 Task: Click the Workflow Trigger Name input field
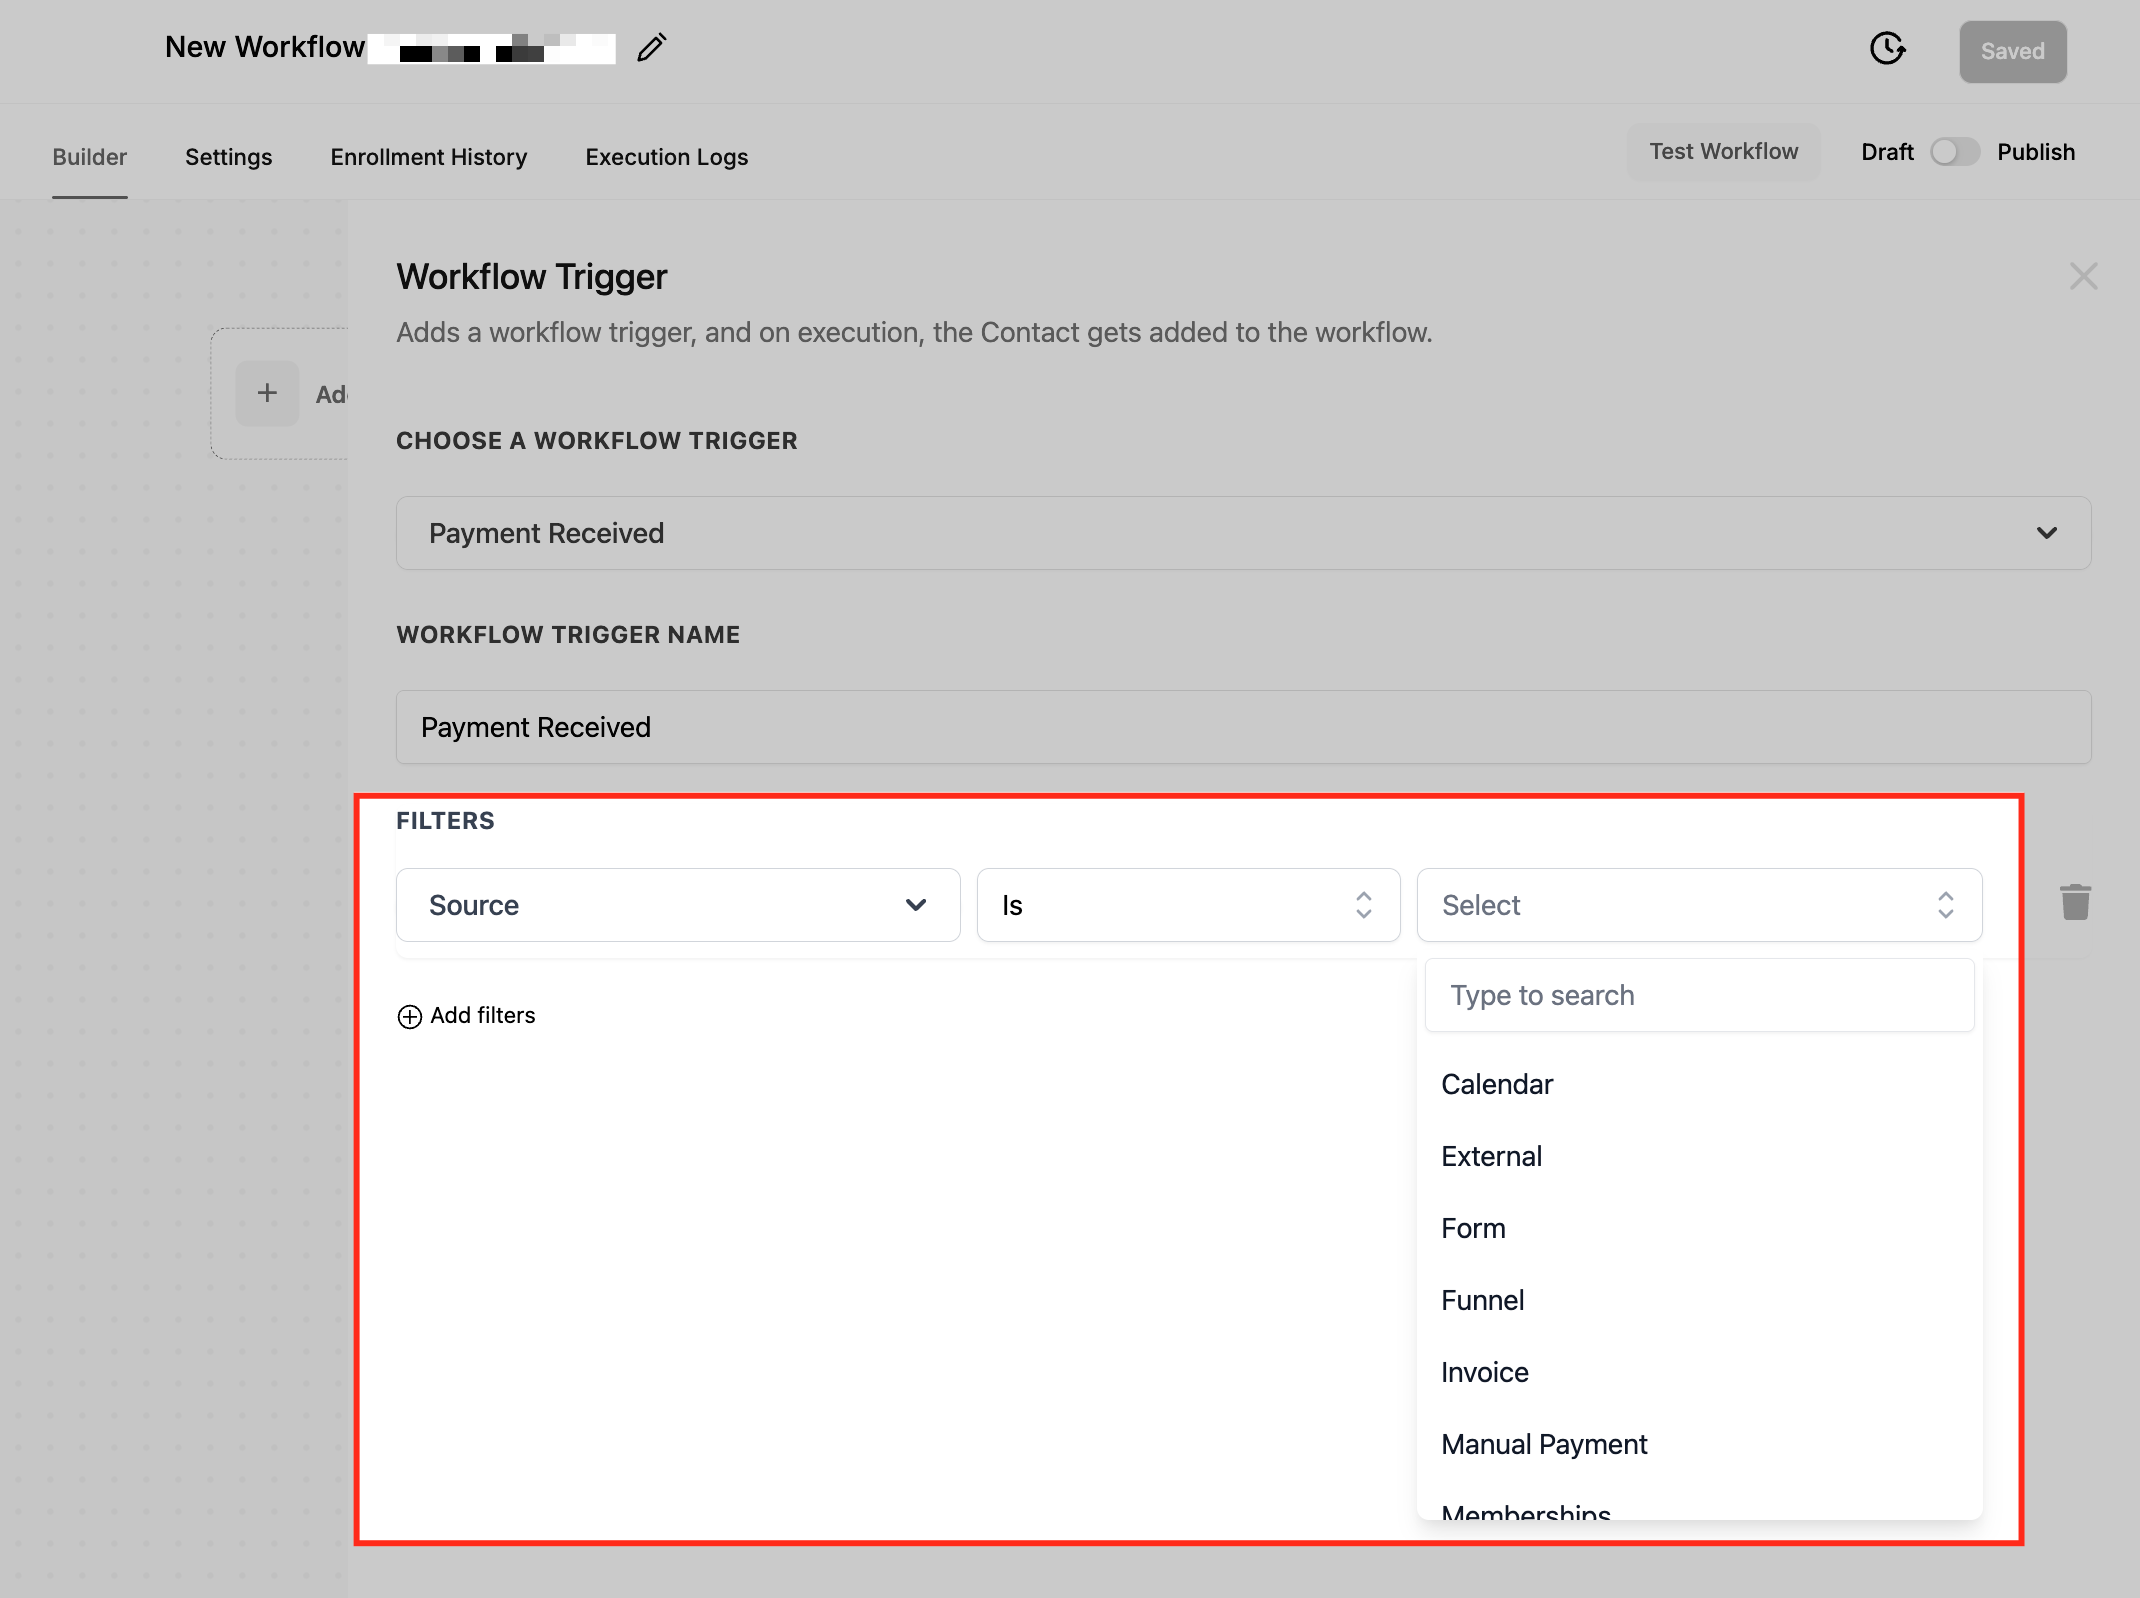1243,727
